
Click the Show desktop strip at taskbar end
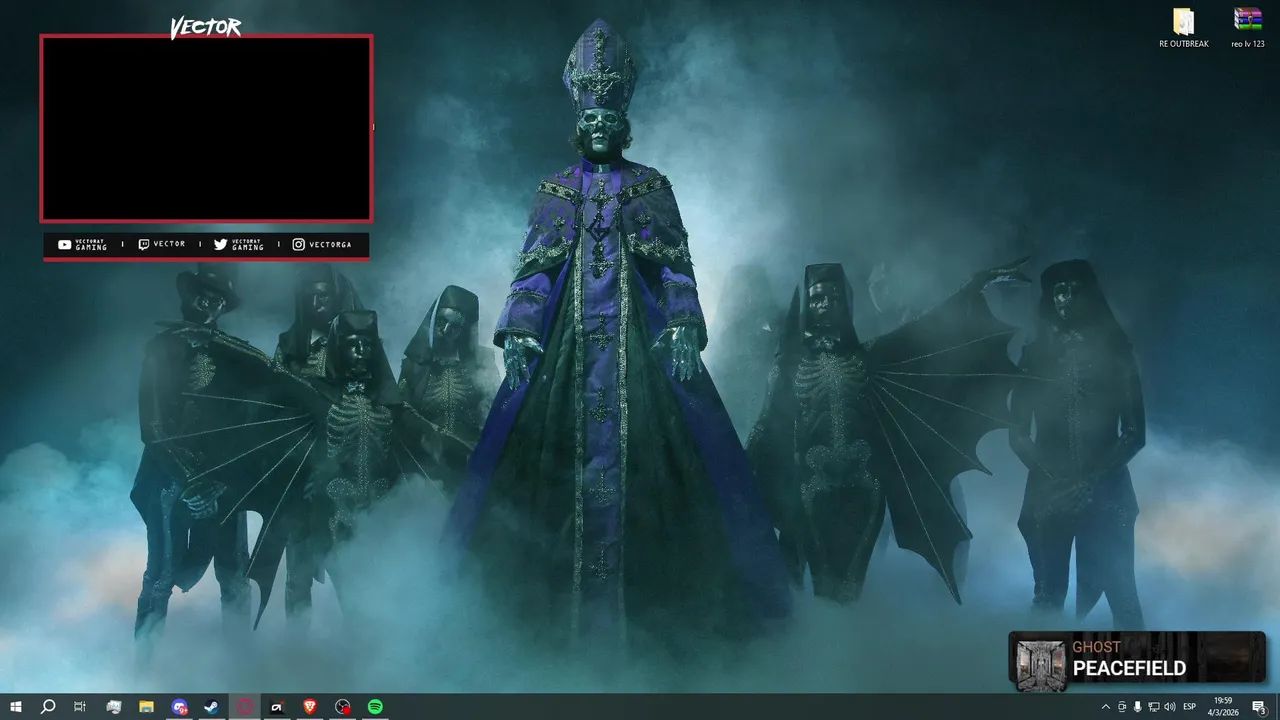[1277, 707]
